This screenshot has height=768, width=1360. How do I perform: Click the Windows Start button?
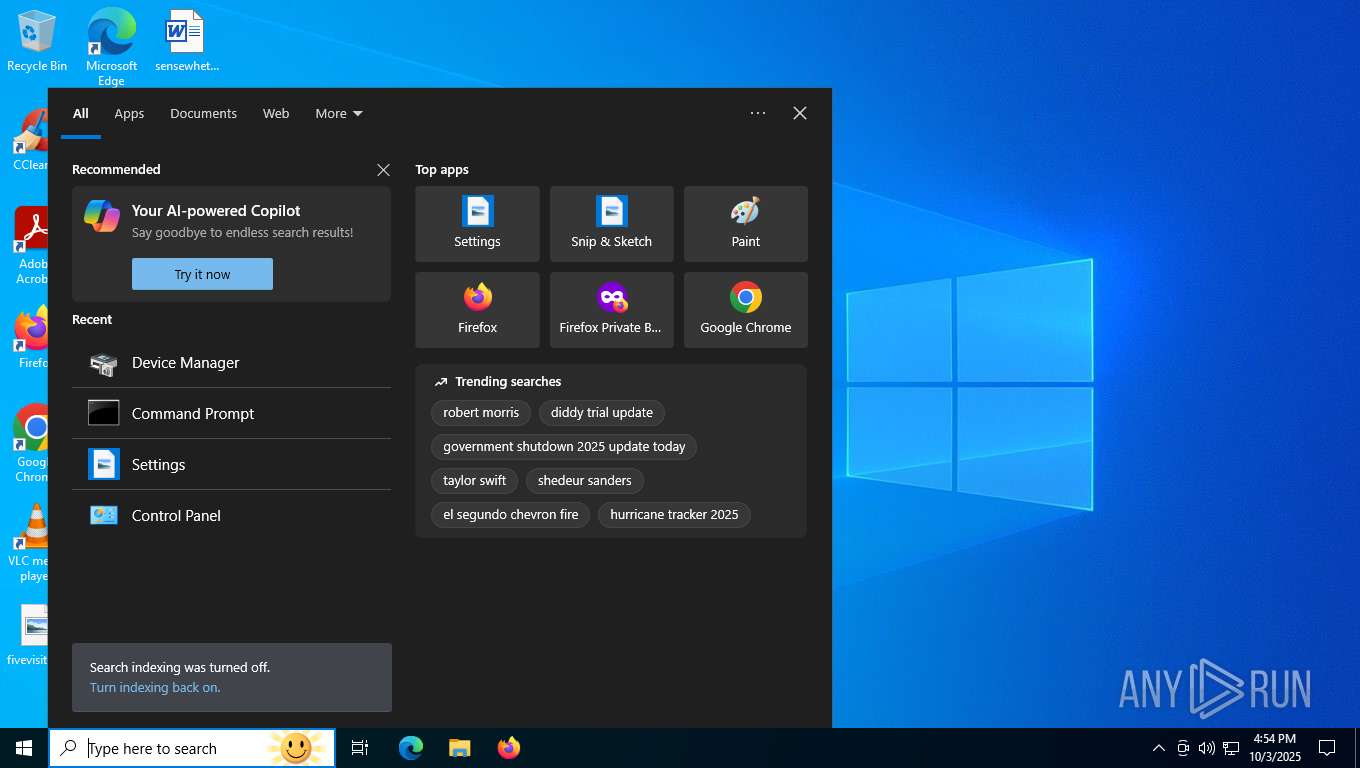tap(24, 748)
